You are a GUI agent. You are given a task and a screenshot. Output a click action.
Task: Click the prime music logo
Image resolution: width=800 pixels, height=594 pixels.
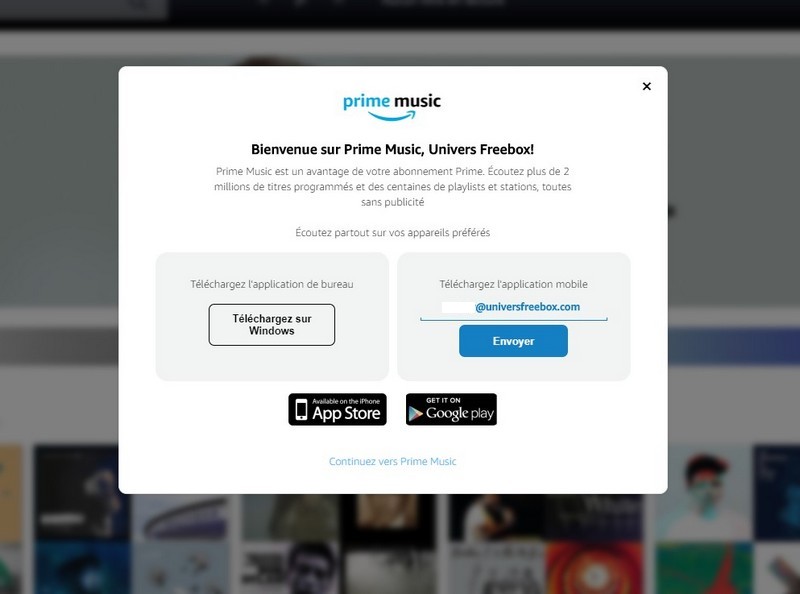pyautogui.click(x=392, y=107)
